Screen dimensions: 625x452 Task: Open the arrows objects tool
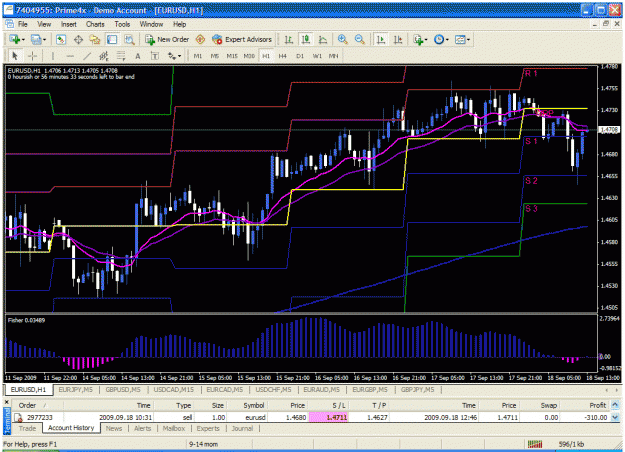[x=172, y=56]
